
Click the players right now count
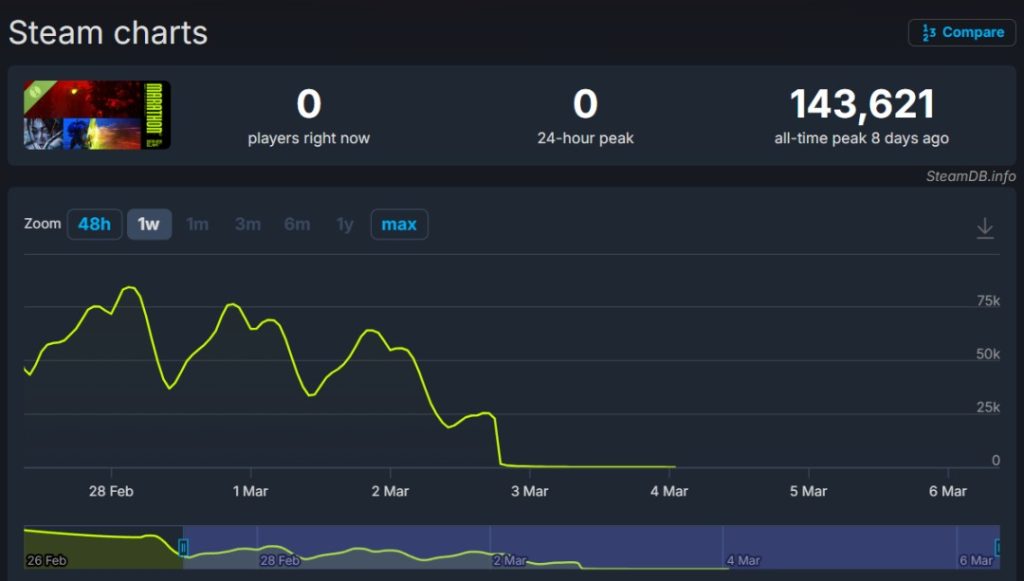click(x=308, y=105)
